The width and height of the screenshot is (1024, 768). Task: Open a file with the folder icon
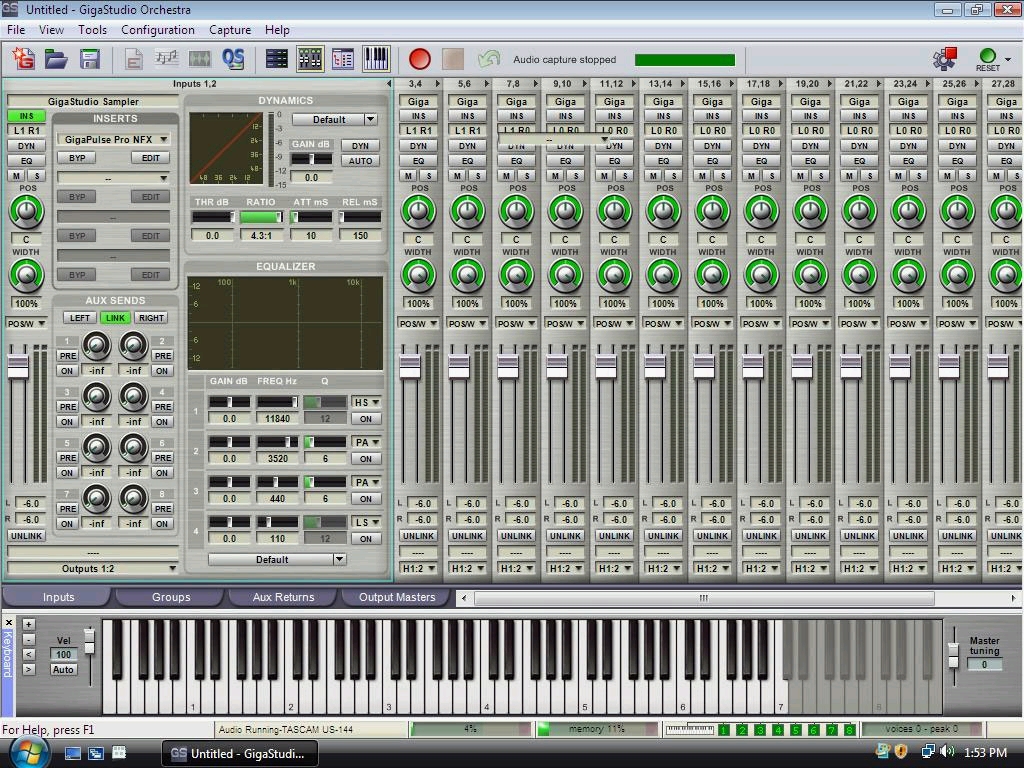click(x=56, y=59)
